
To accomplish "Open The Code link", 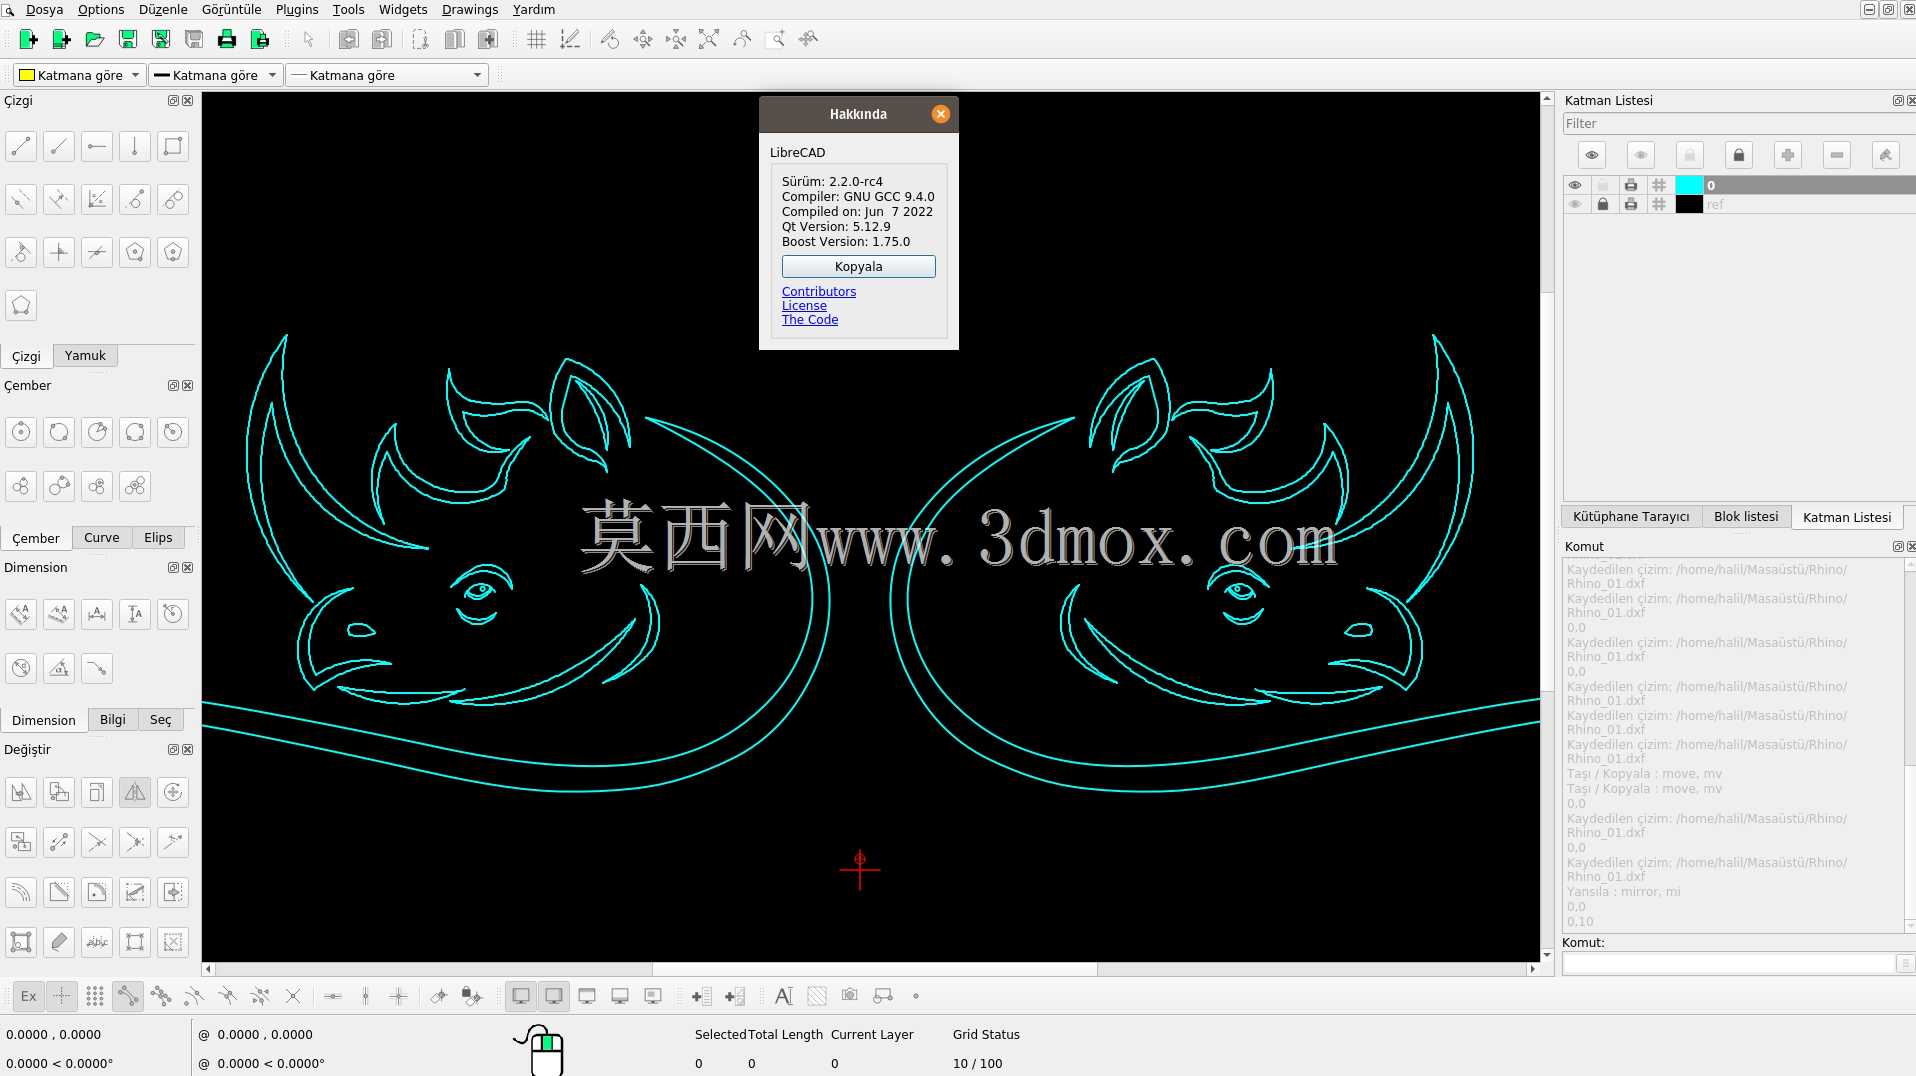I will pyautogui.click(x=810, y=319).
